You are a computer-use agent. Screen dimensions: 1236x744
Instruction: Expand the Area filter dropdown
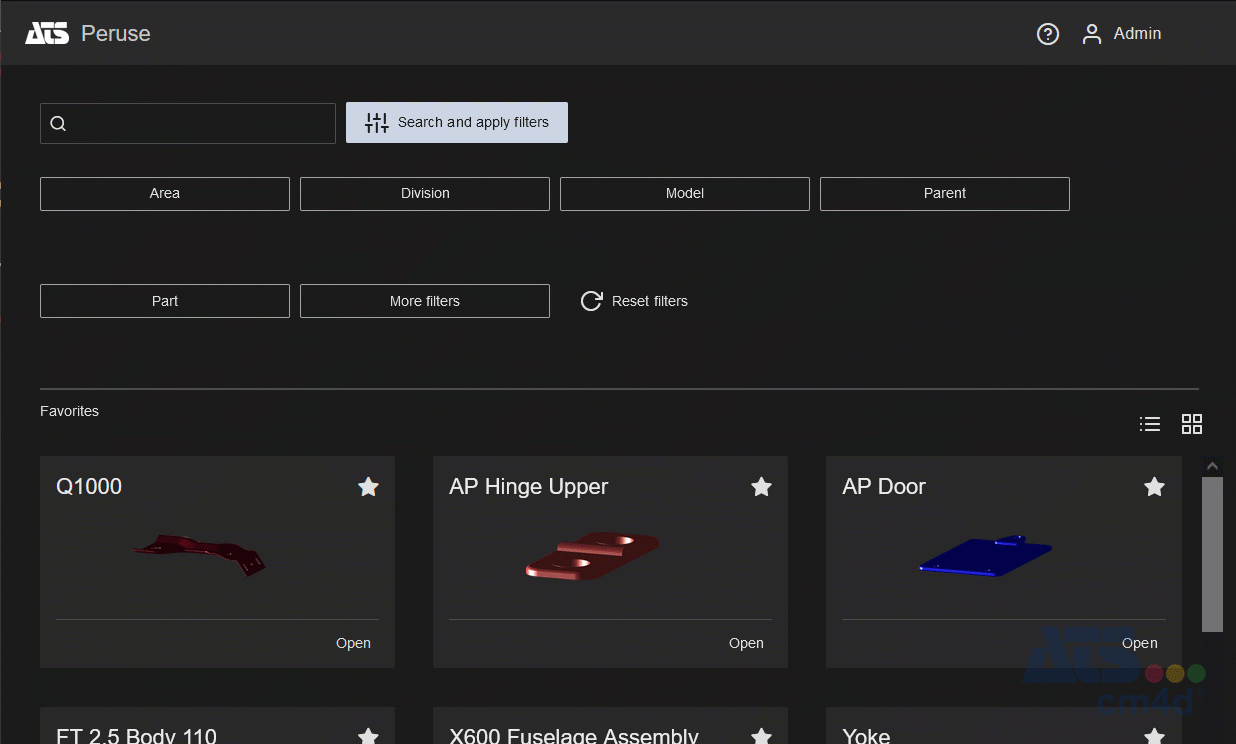tap(165, 194)
